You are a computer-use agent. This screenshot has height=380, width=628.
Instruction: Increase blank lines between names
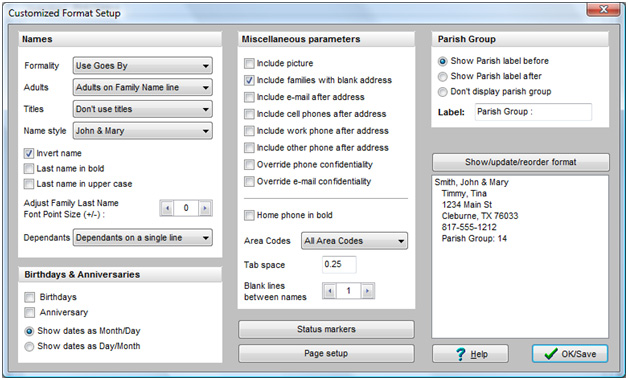(367, 291)
